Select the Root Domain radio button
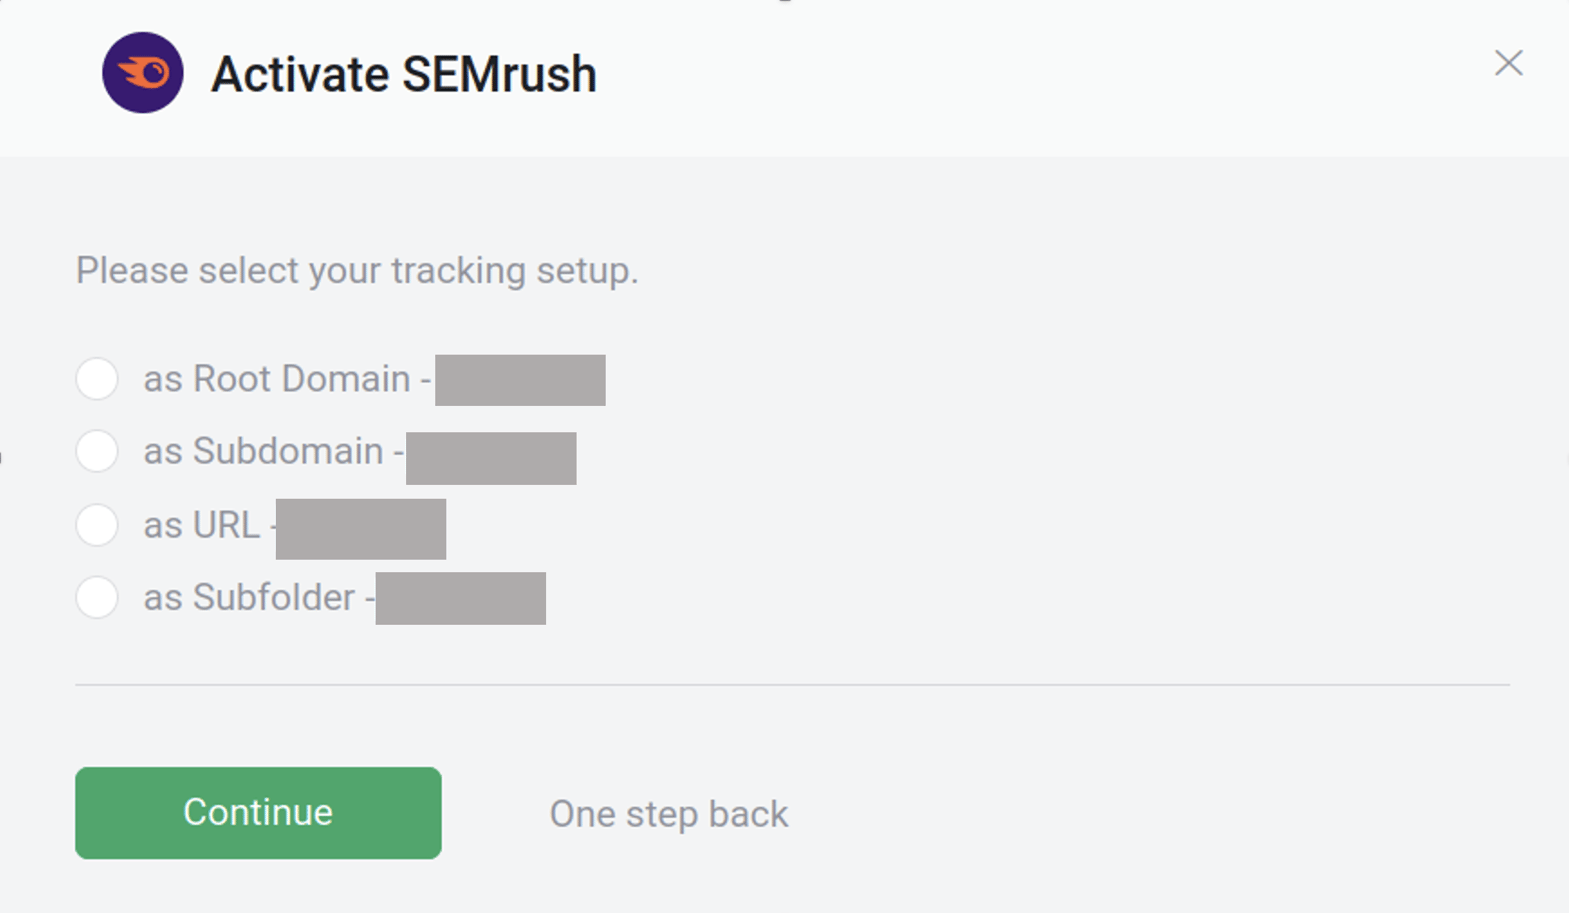Viewport: 1569px width, 913px height. [x=96, y=379]
